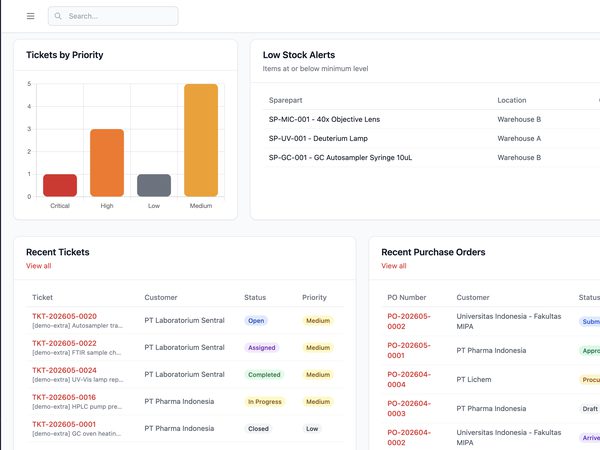The image size is (600, 450).
Task: Select SP-GC-001 - GC Autosampler Syringe 10uL
Action: [x=432, y=158]
